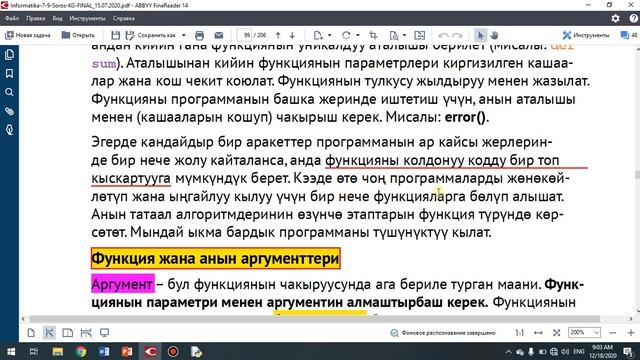Image resolution: width=640 pixels, height=360 pixels.
Task: Click the screen recorder taskbar icon
Action: point(173,351)
